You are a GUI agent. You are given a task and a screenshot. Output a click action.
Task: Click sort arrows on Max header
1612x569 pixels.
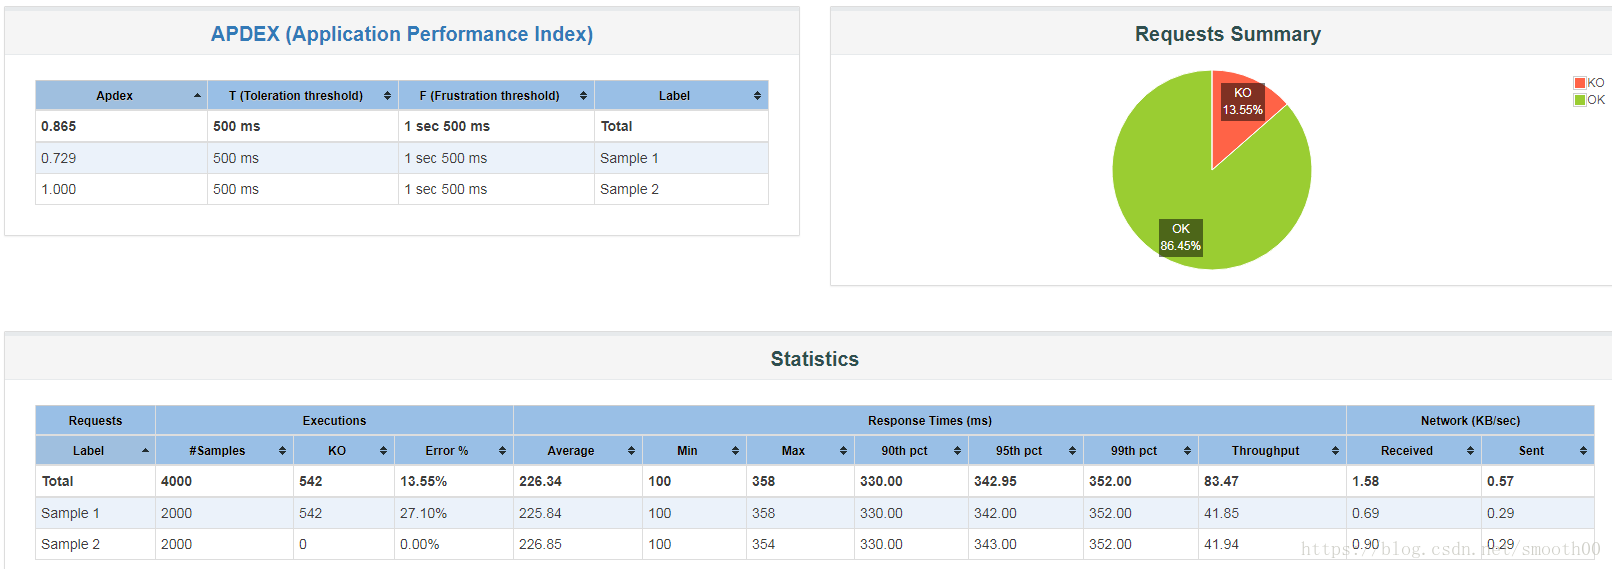click(843, 451)
